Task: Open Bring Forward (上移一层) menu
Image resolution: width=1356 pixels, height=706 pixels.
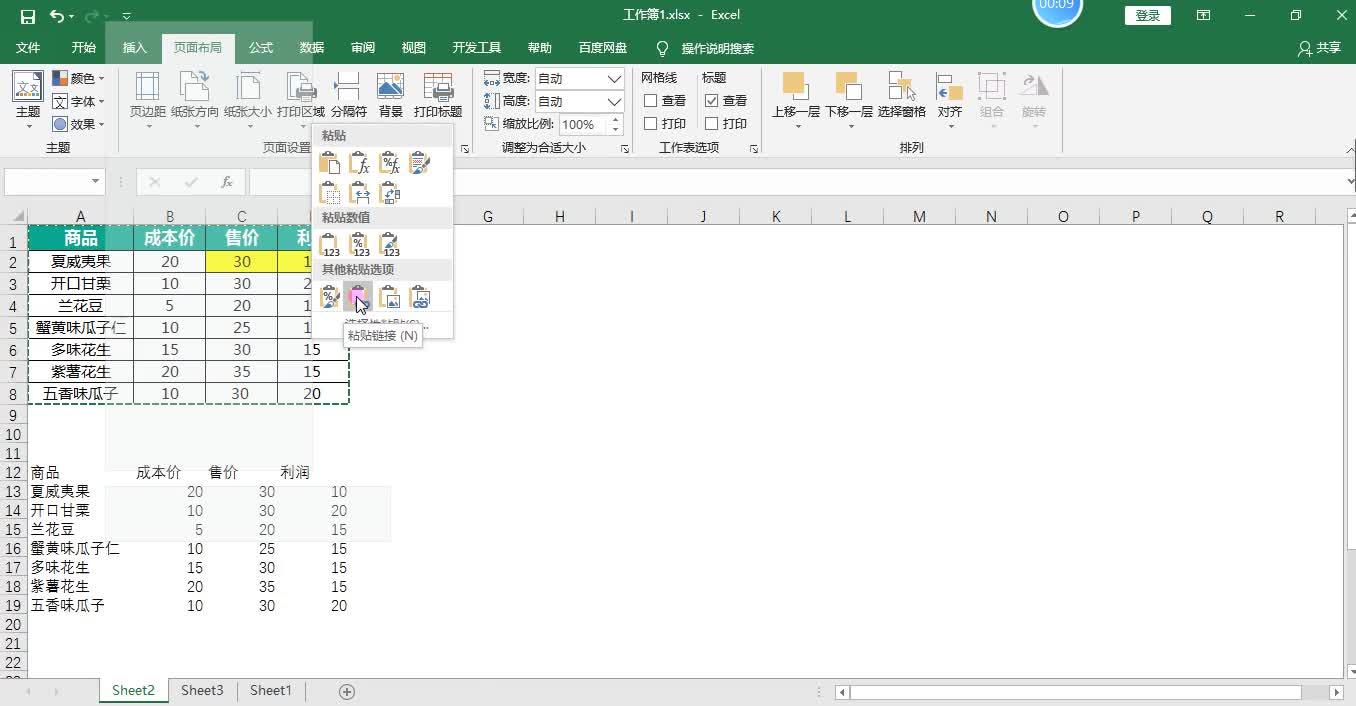Action: tap(795, 100)
